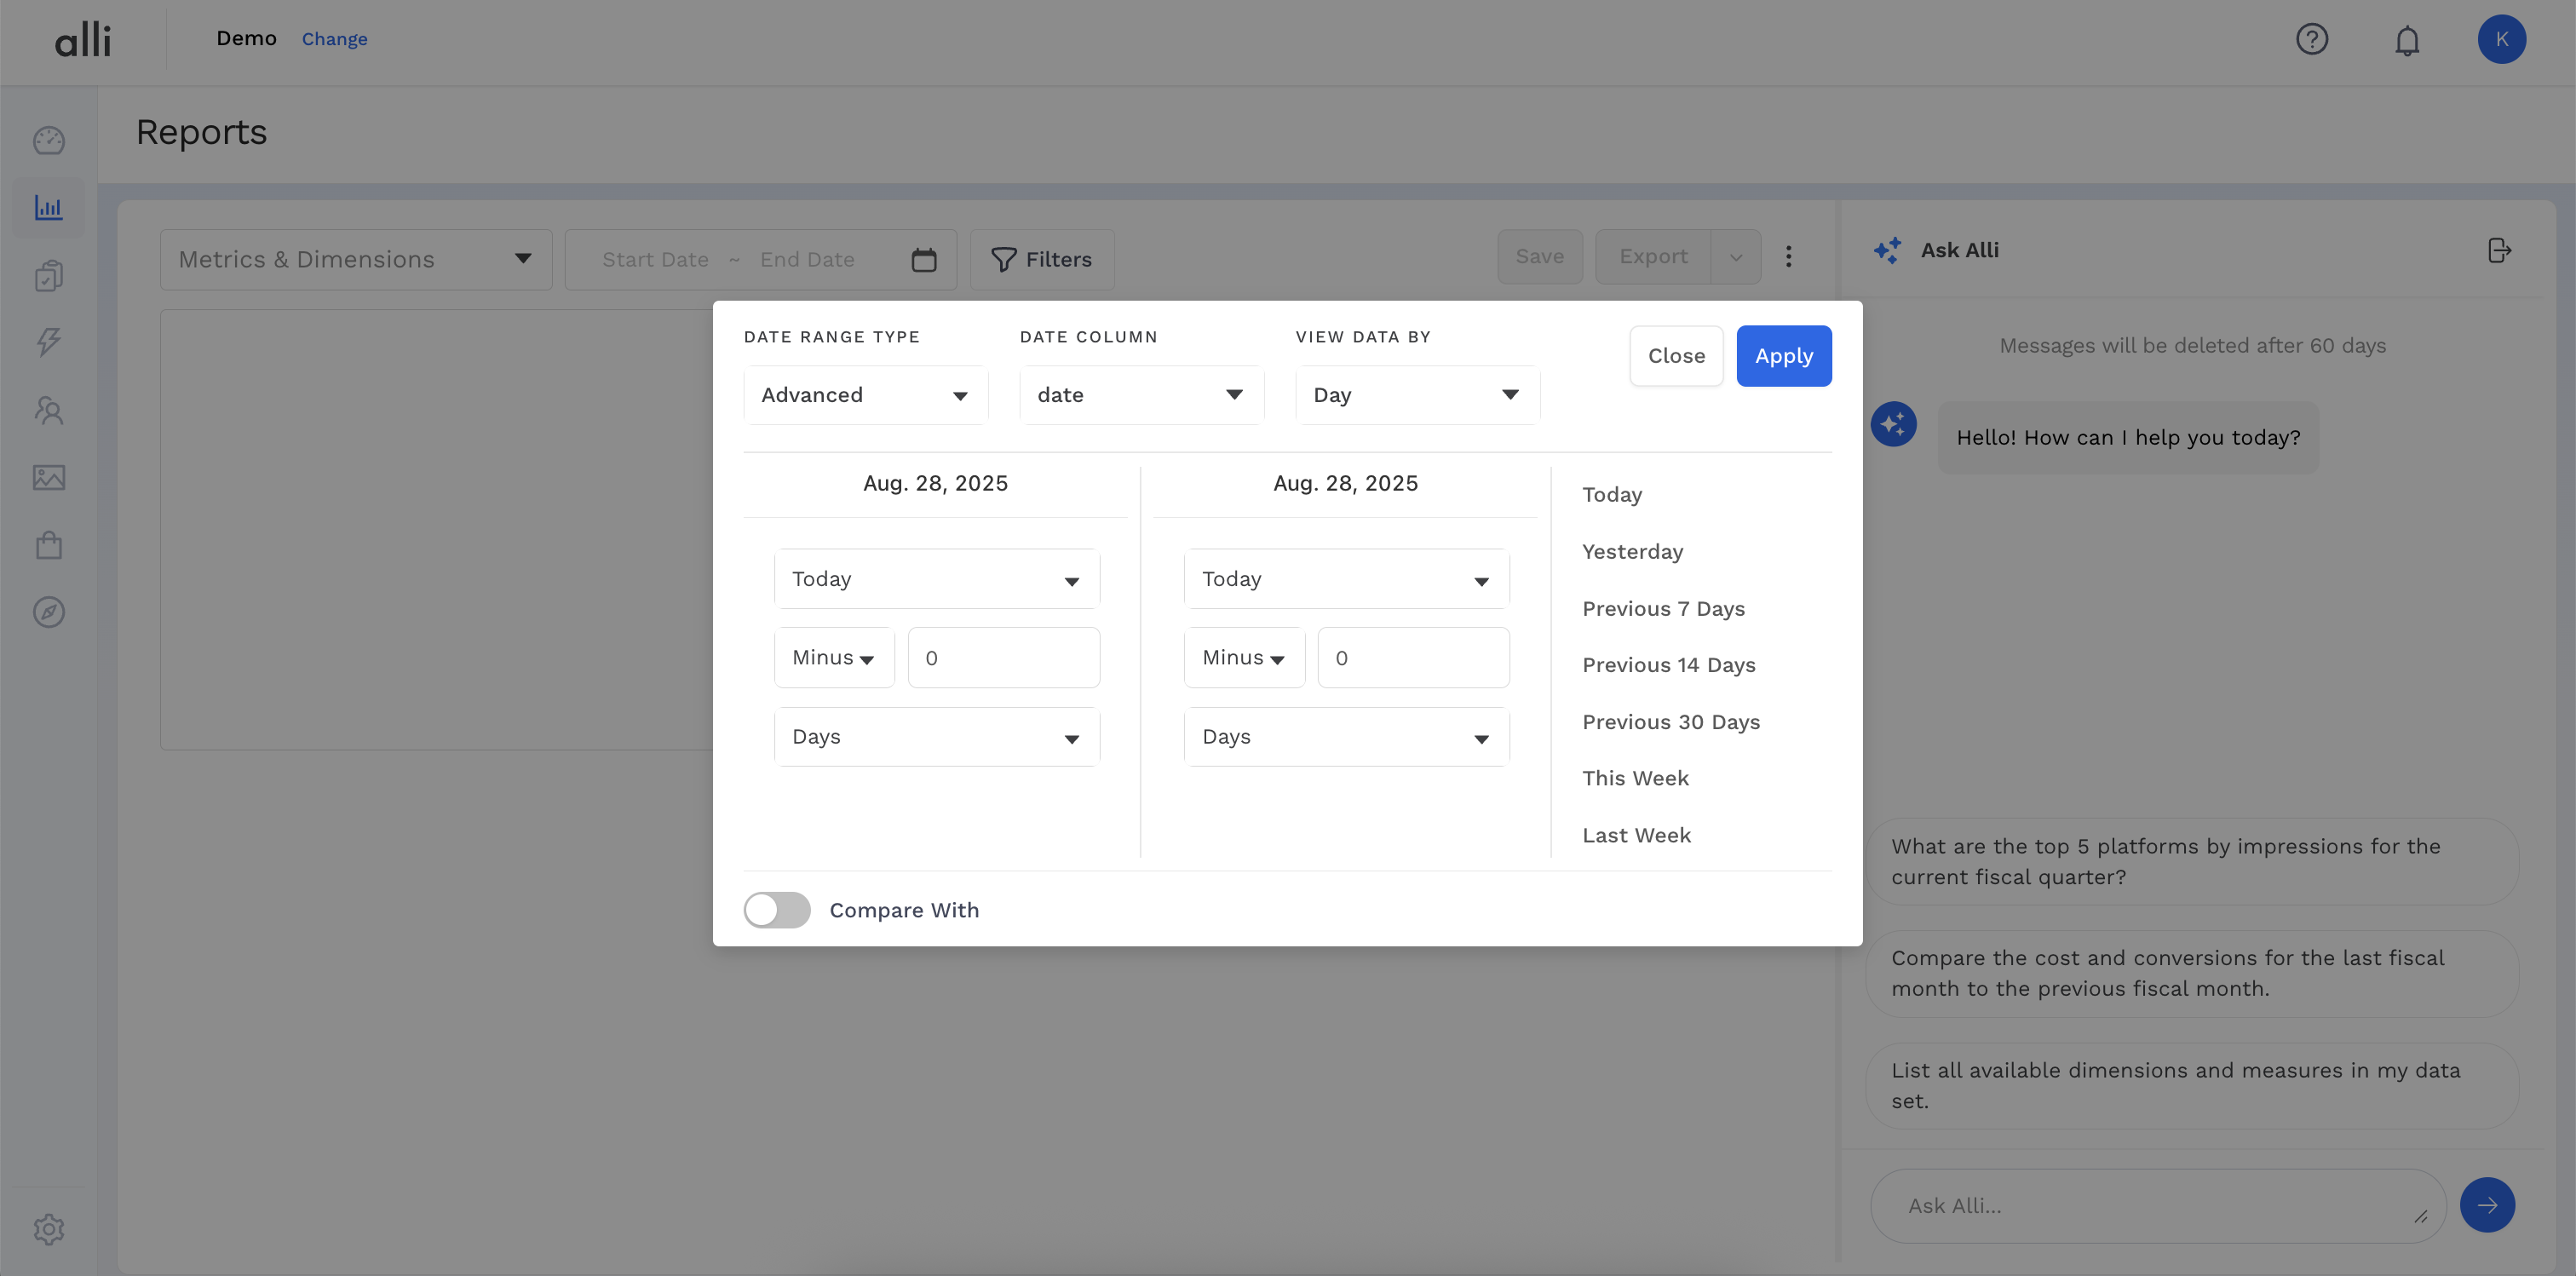Click the Ask Alli message input field

[2150, 1206]
